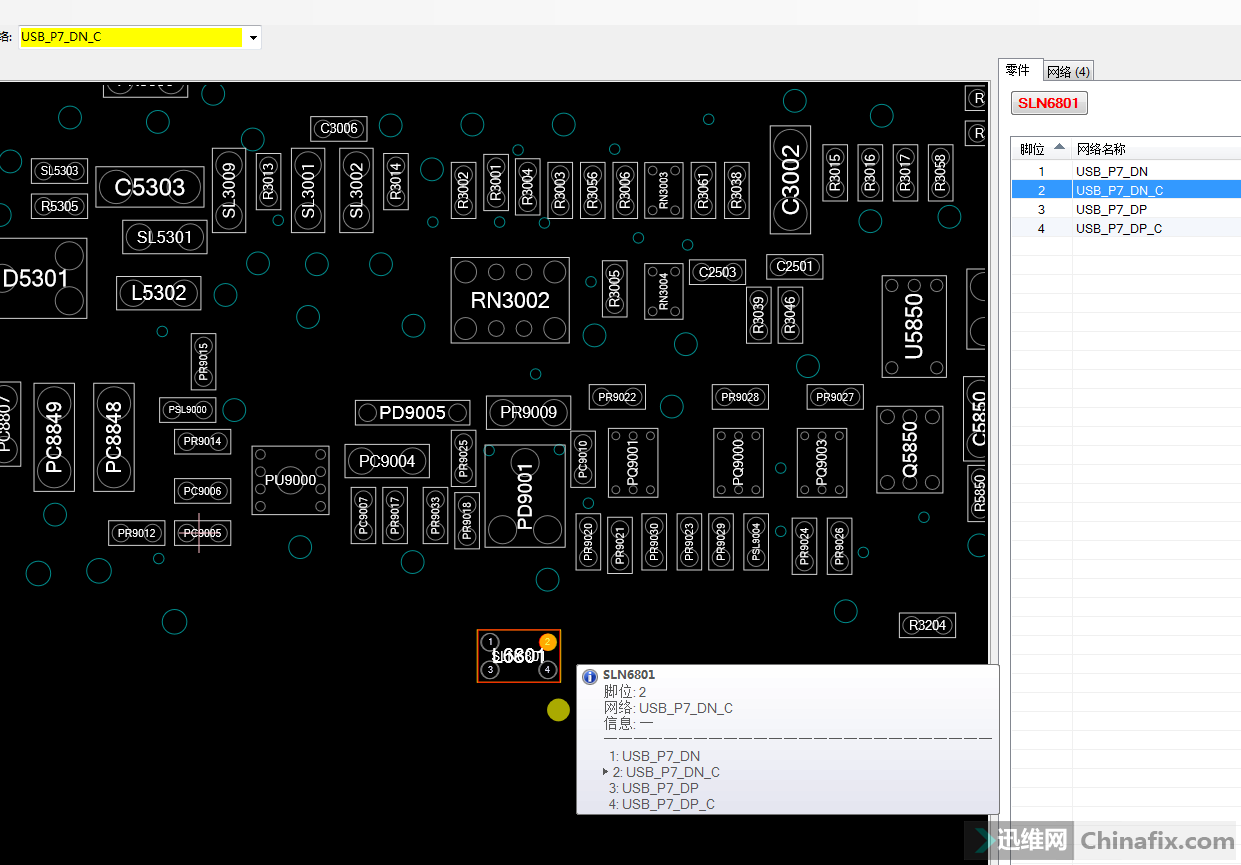Click orange pin 2 pad on SLN6801
This screenshot has height=865, width=1241.
(548, 642)
